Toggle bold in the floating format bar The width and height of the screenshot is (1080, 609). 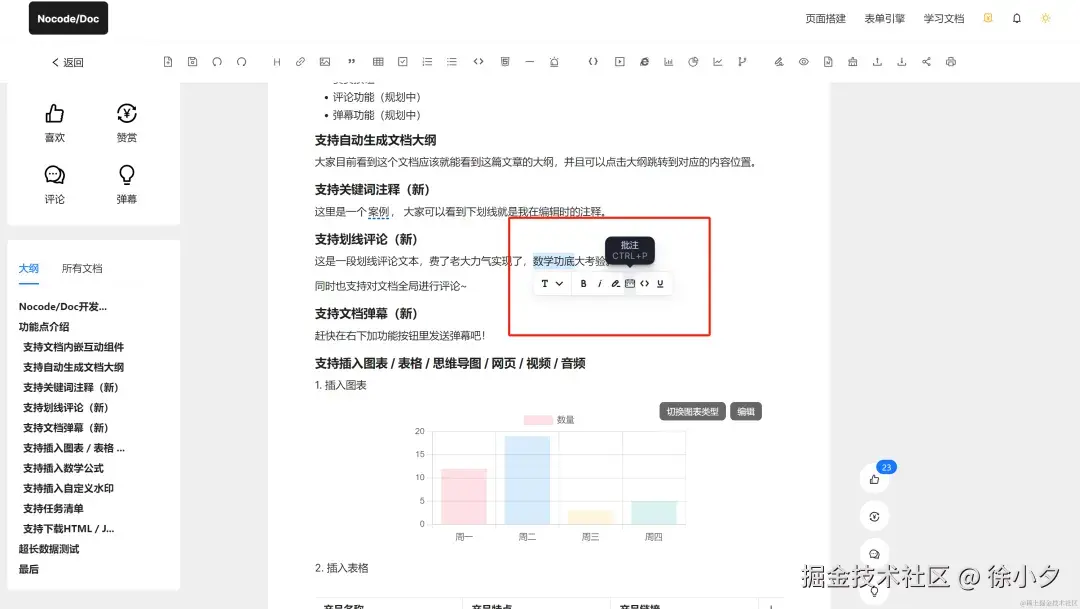(x=583, y=283)
